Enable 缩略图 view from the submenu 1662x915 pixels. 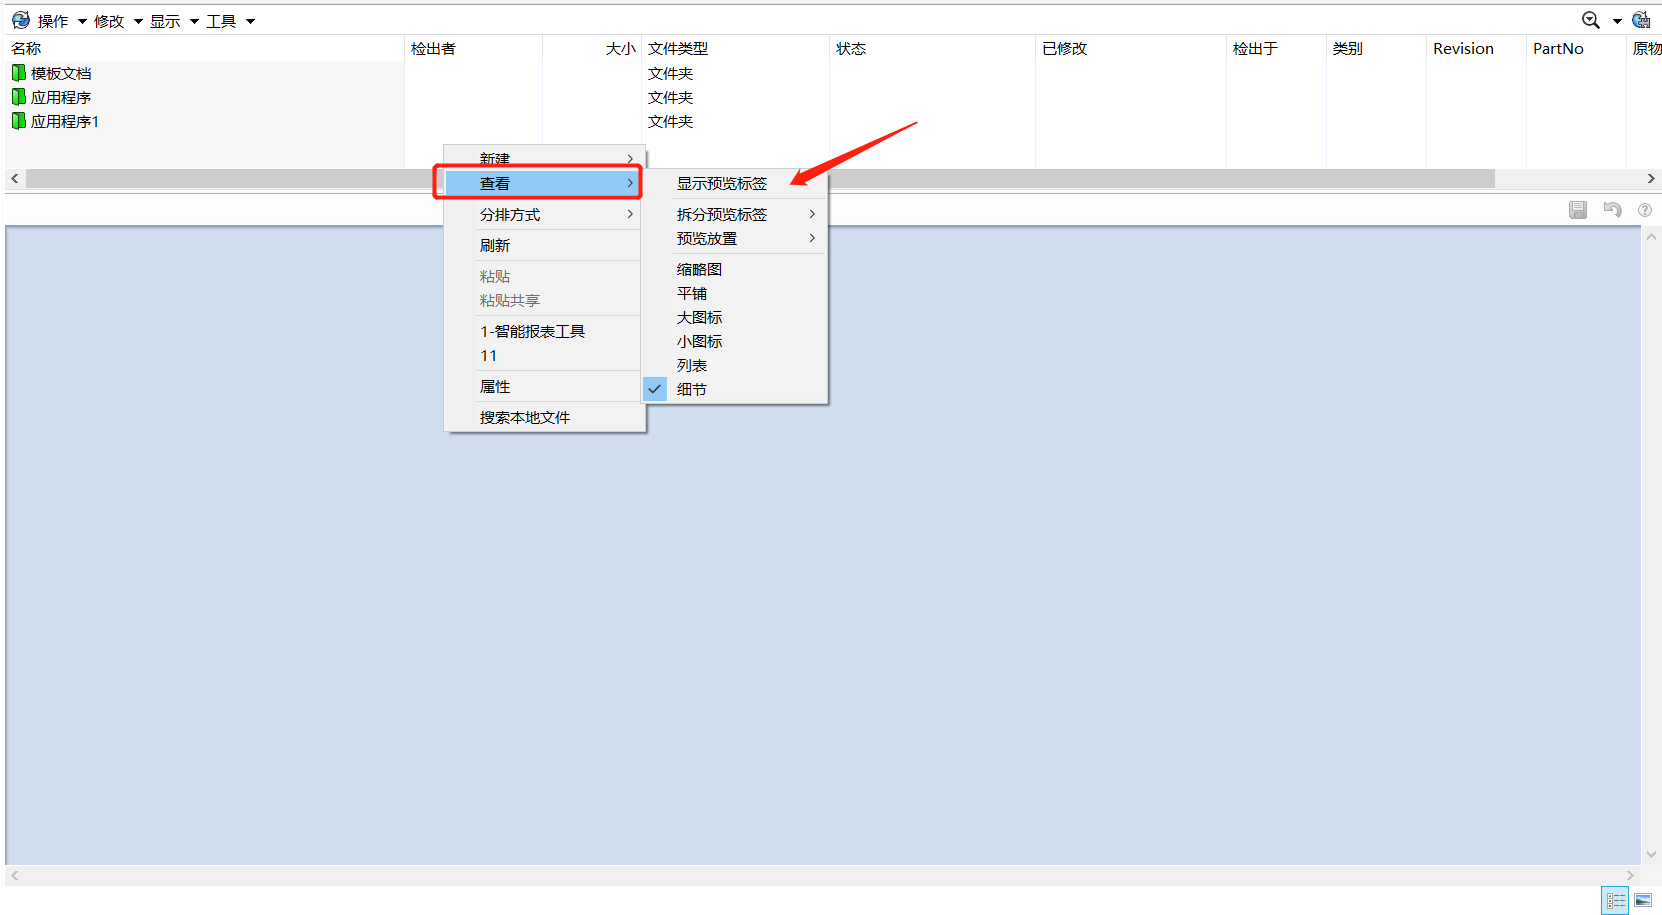pos(699,268)
